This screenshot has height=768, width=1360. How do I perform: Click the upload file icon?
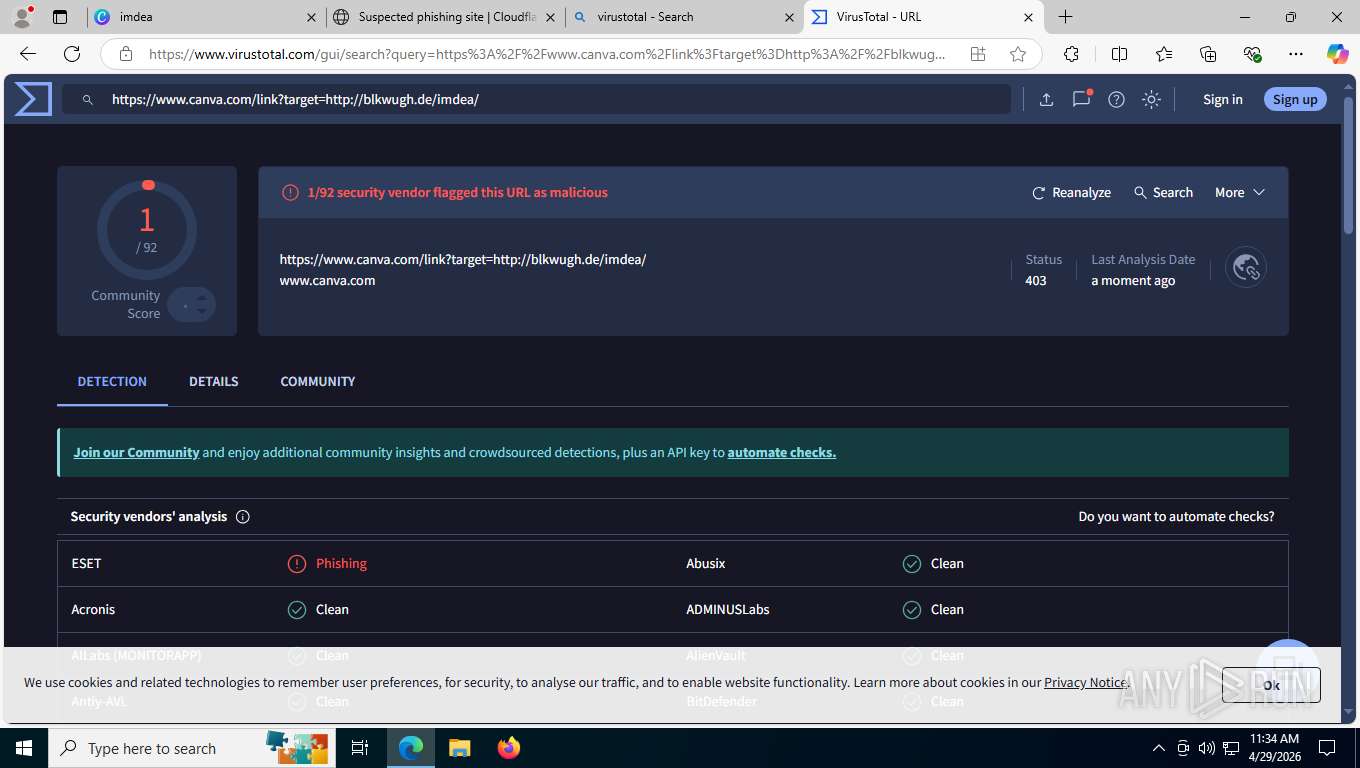click(1046, 99)
